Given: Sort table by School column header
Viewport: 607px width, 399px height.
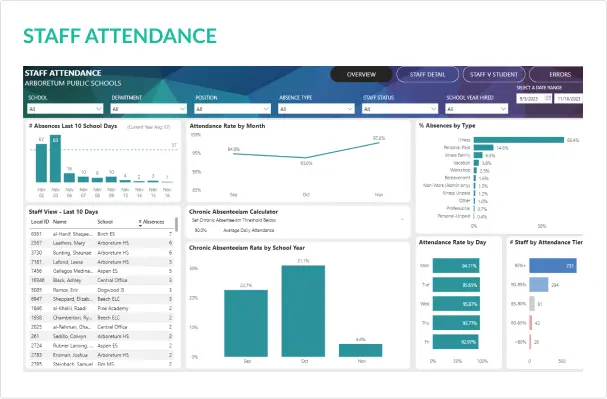Looking at the screenshot, I should pyautogui.click(x=105, y=222).
